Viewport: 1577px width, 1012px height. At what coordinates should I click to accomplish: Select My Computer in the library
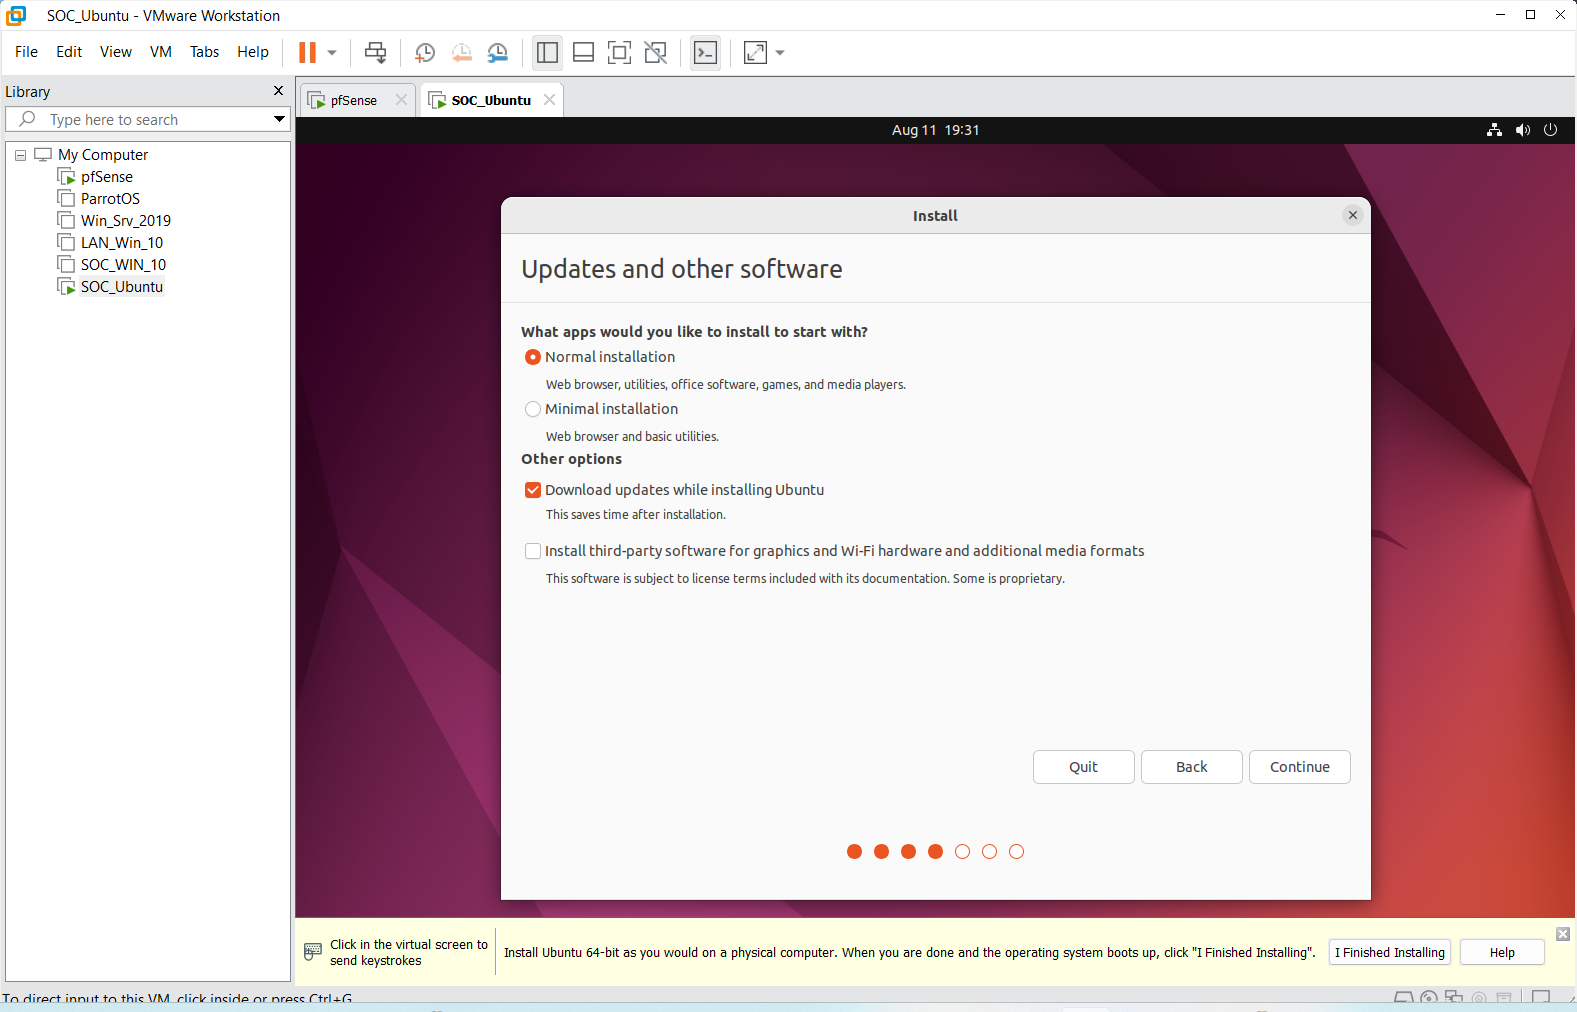click(103, 155)
